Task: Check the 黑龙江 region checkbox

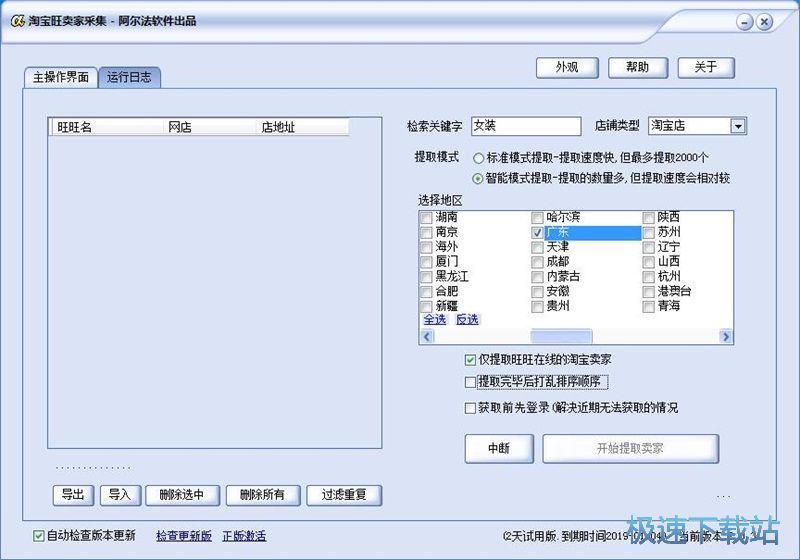Action: click(x=426, y=277)
